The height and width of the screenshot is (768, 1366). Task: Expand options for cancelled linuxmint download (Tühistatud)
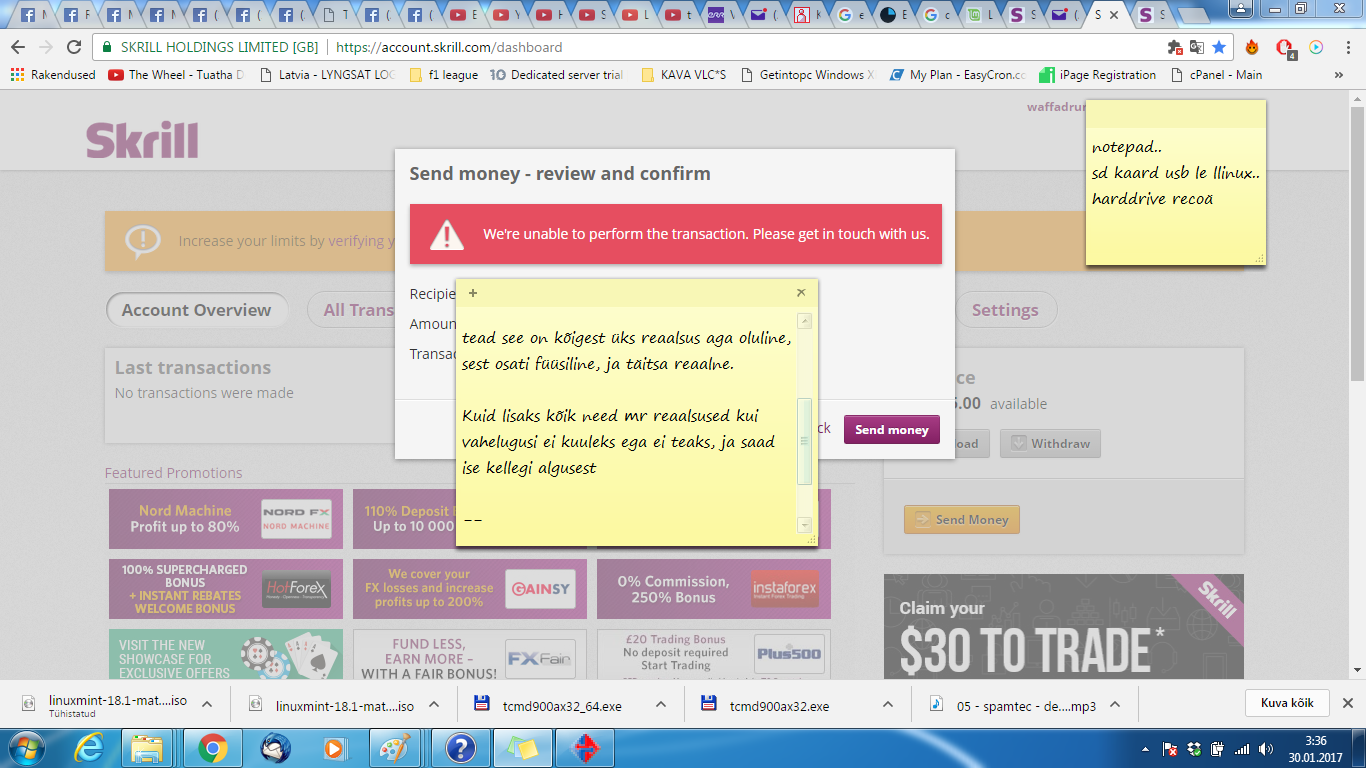point(206,705)
